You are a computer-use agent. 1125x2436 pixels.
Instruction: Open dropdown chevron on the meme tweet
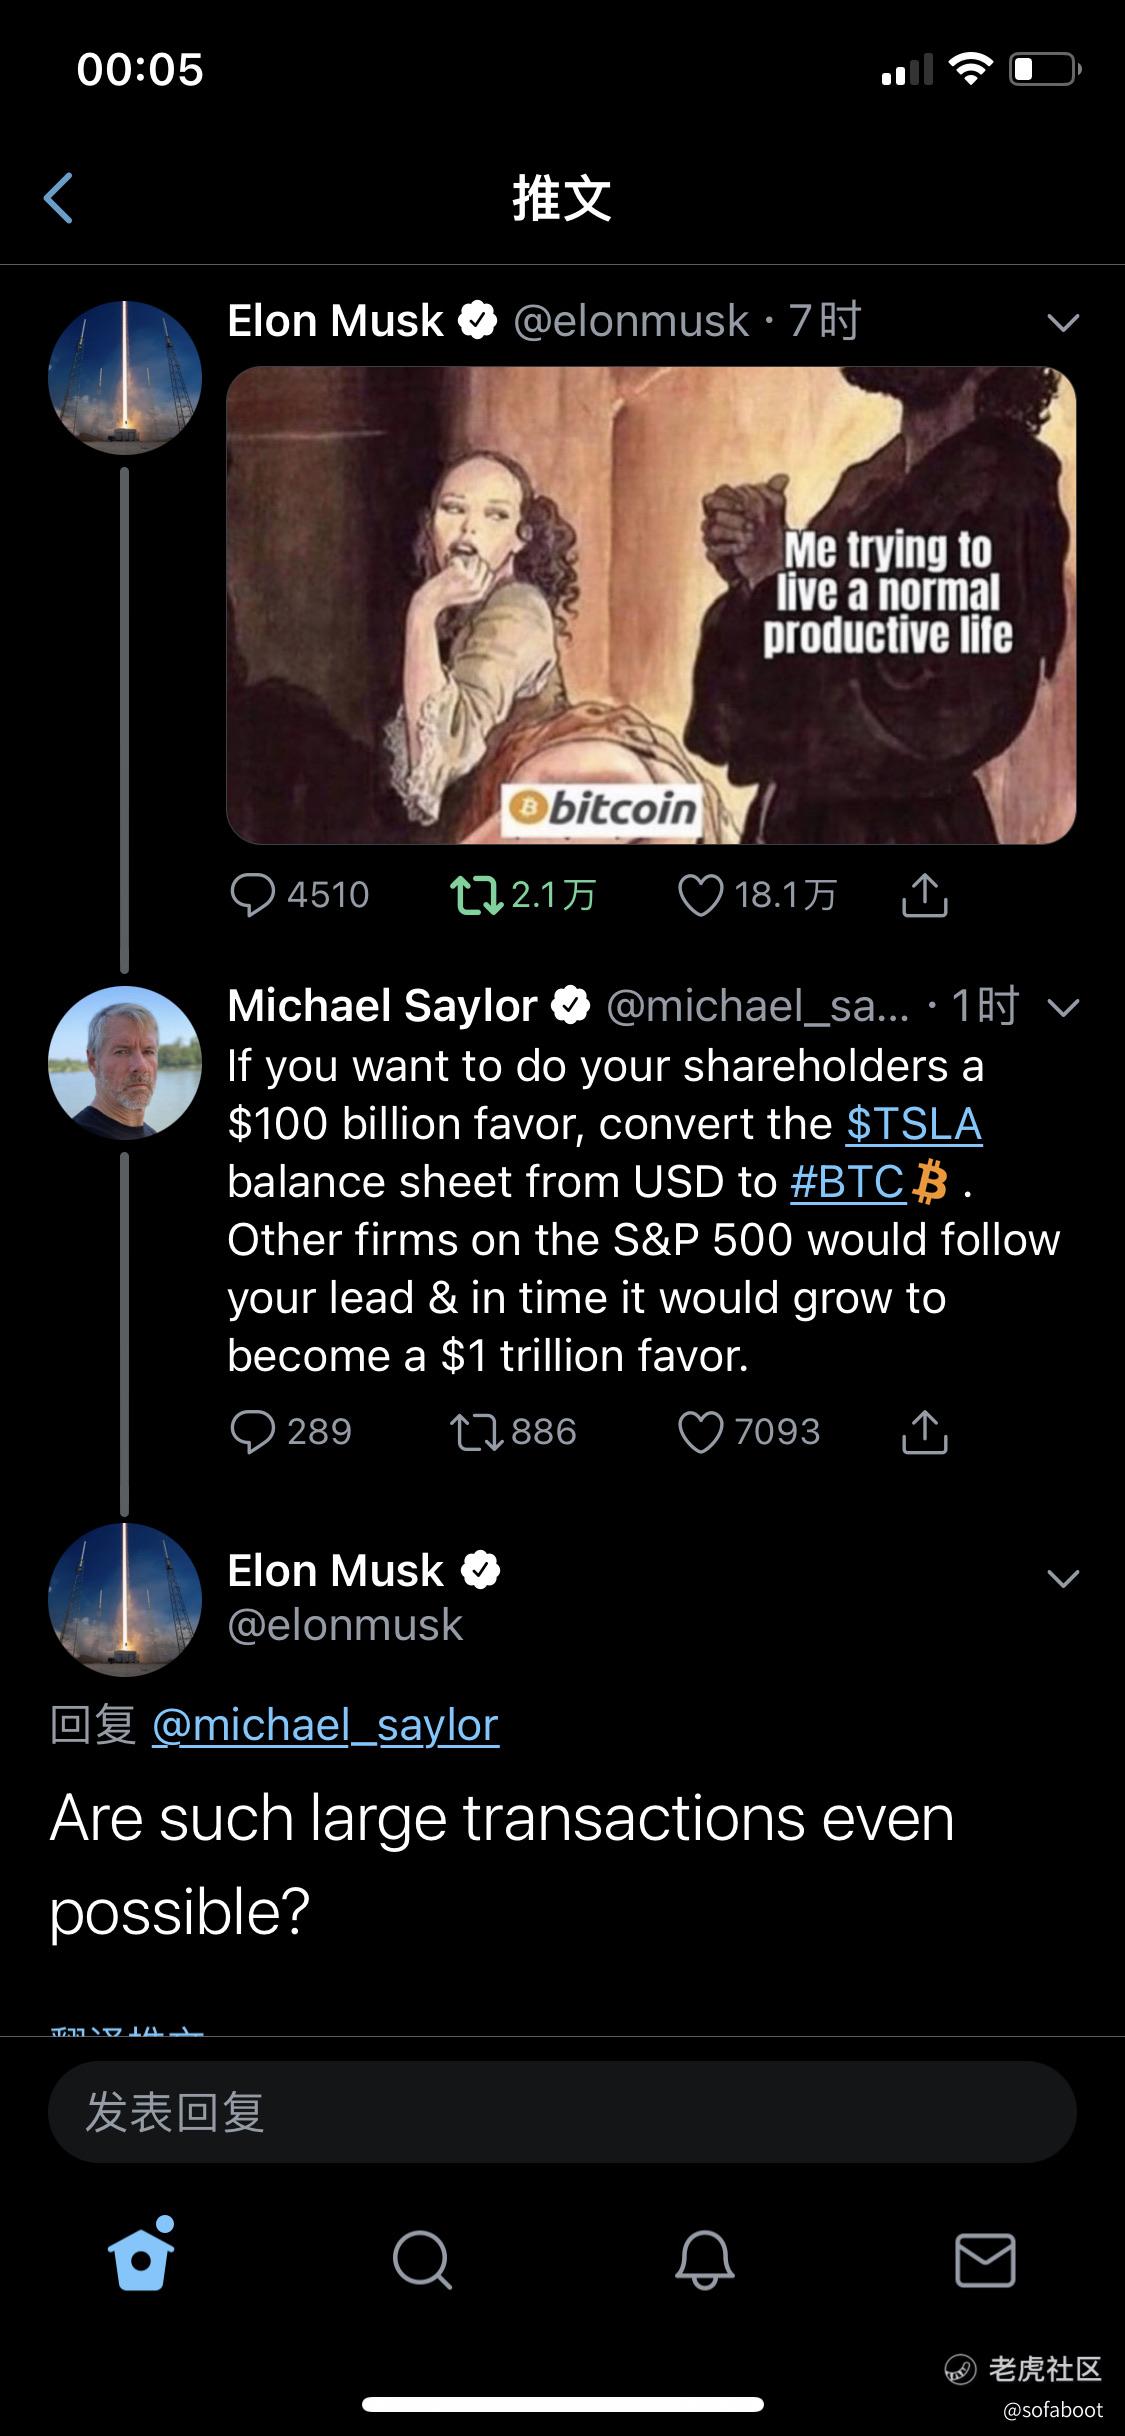[1062, 322]
